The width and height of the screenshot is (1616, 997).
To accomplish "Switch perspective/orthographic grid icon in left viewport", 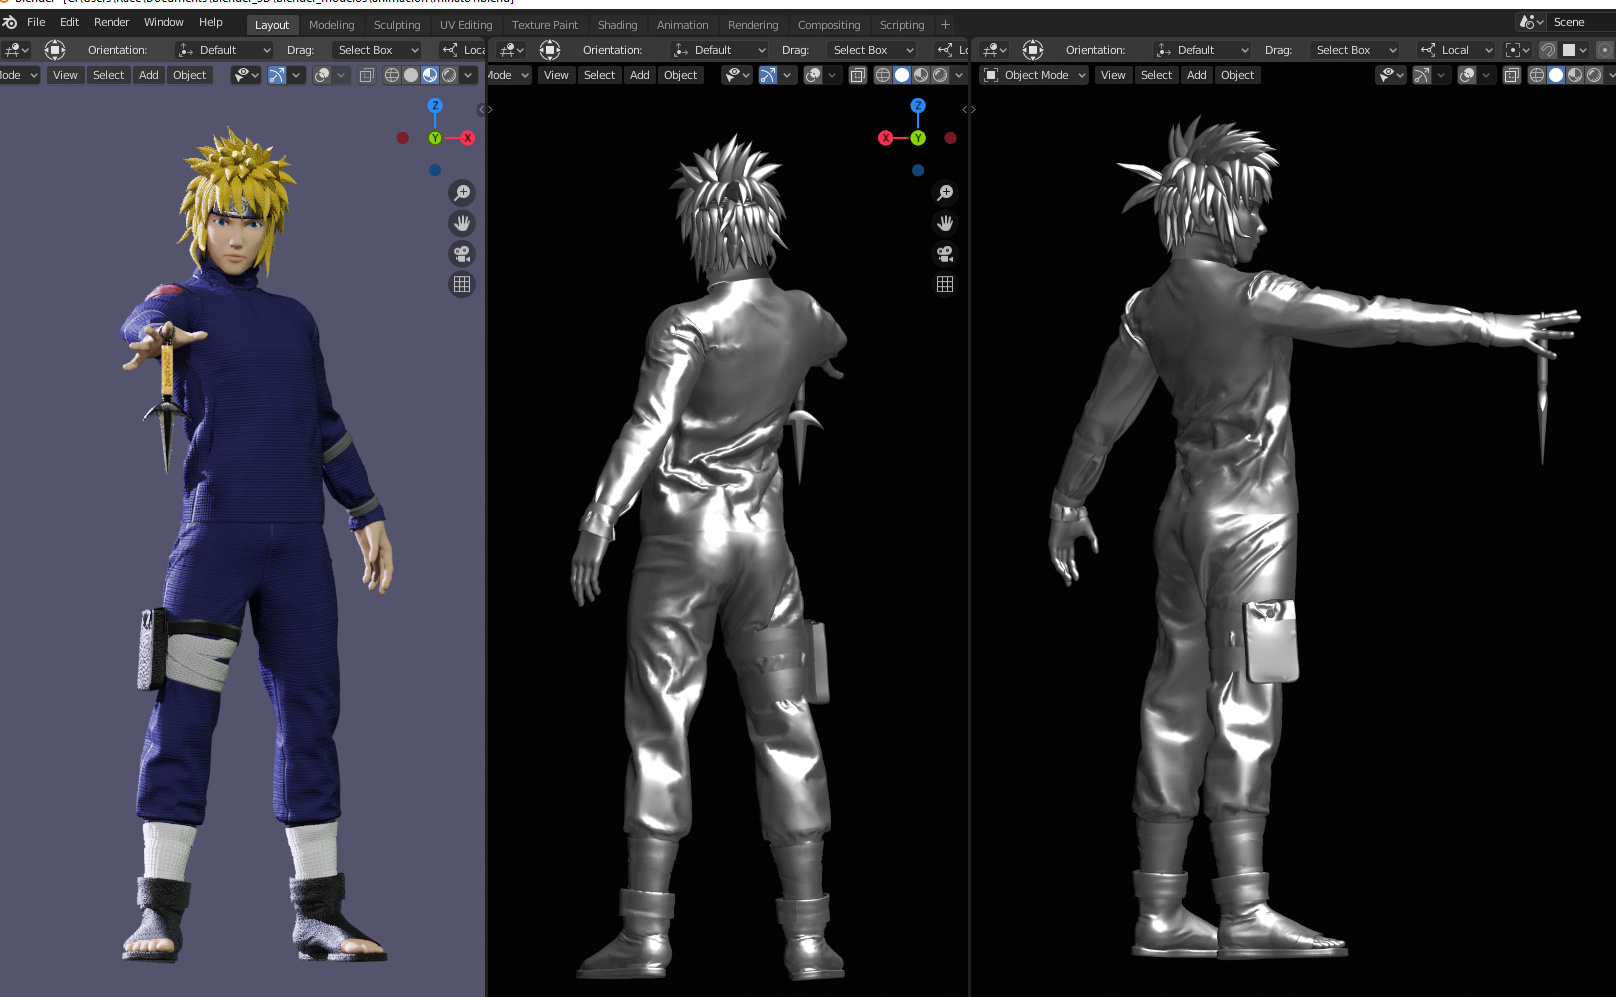I will click(462, 284).
